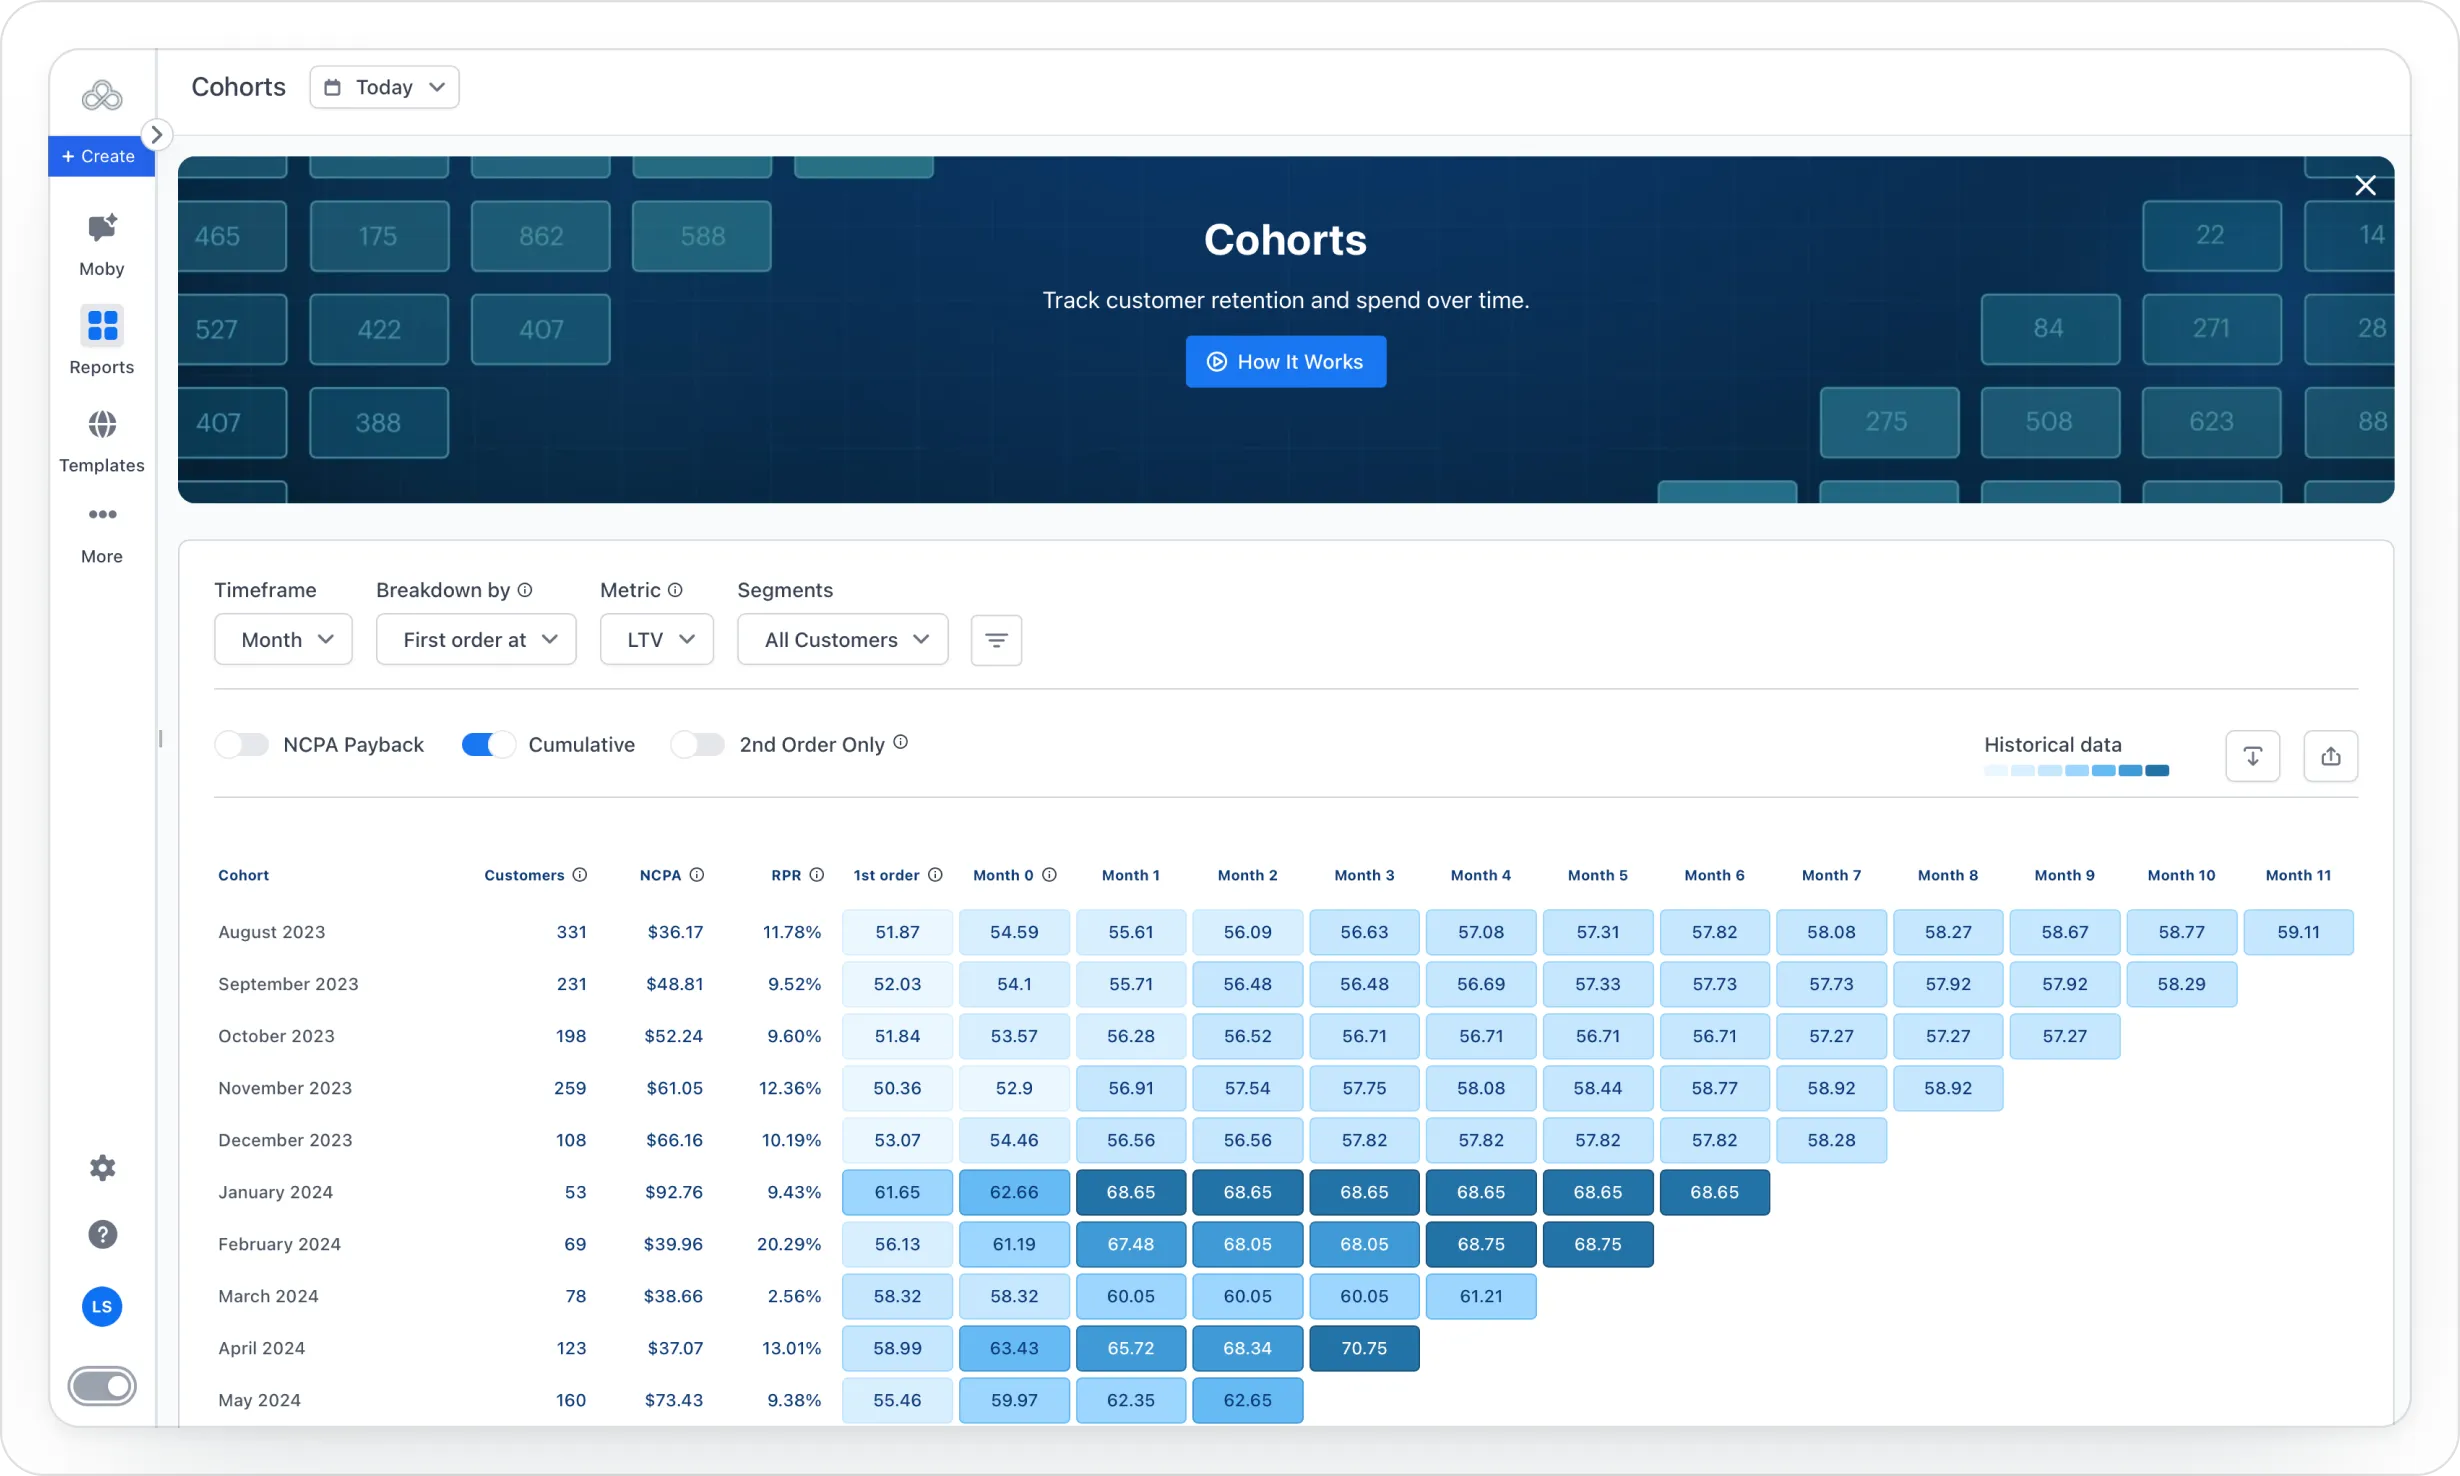Click the darkest Historical data swatch
2460x1476 pixels.
[2157, 771]
